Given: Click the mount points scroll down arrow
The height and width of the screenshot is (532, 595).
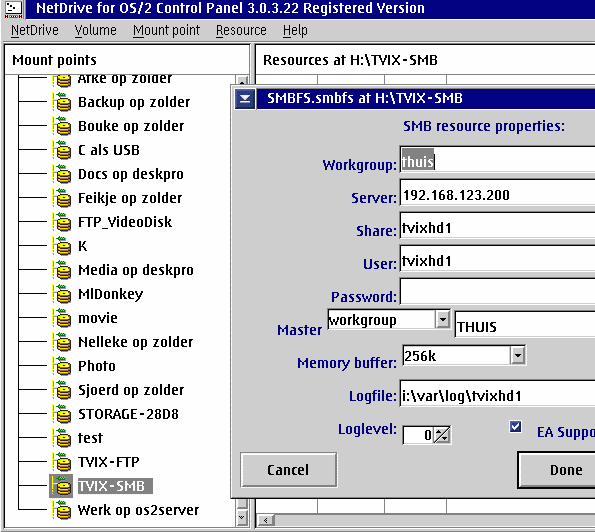Looking at the screenshot, I should pos(242,517).
